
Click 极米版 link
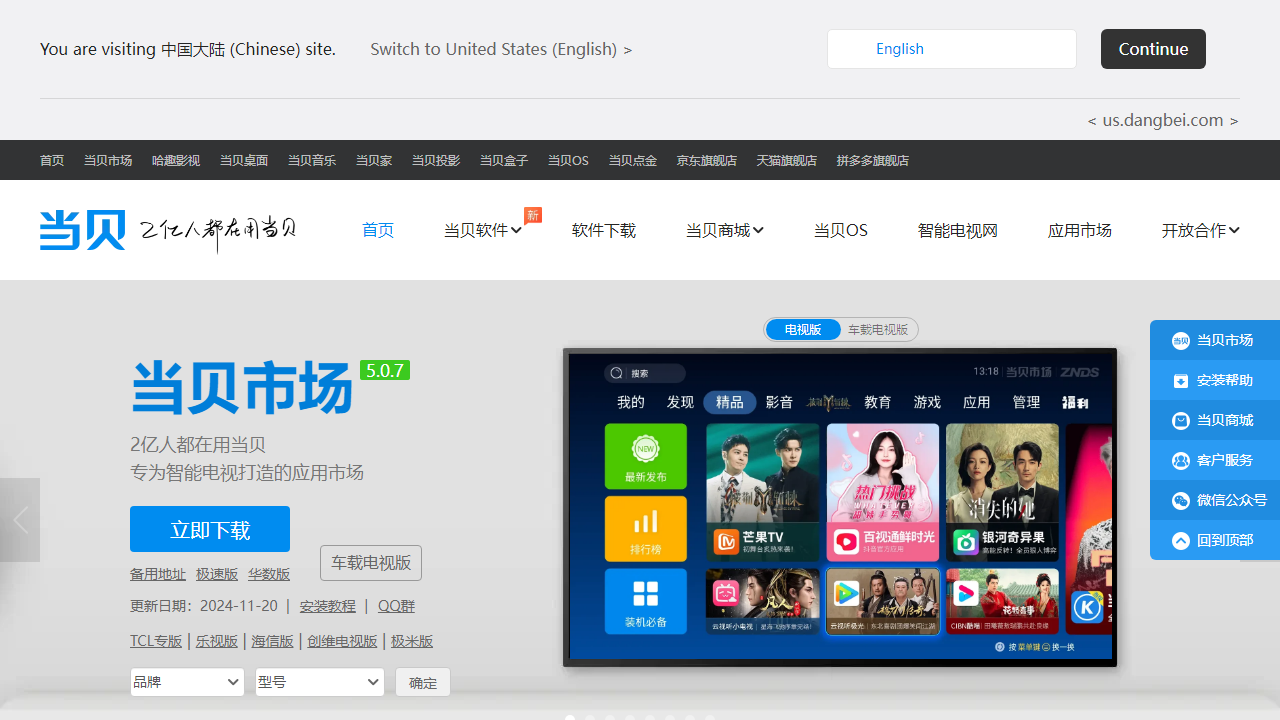pyautogui.click(x=412, y=641)
